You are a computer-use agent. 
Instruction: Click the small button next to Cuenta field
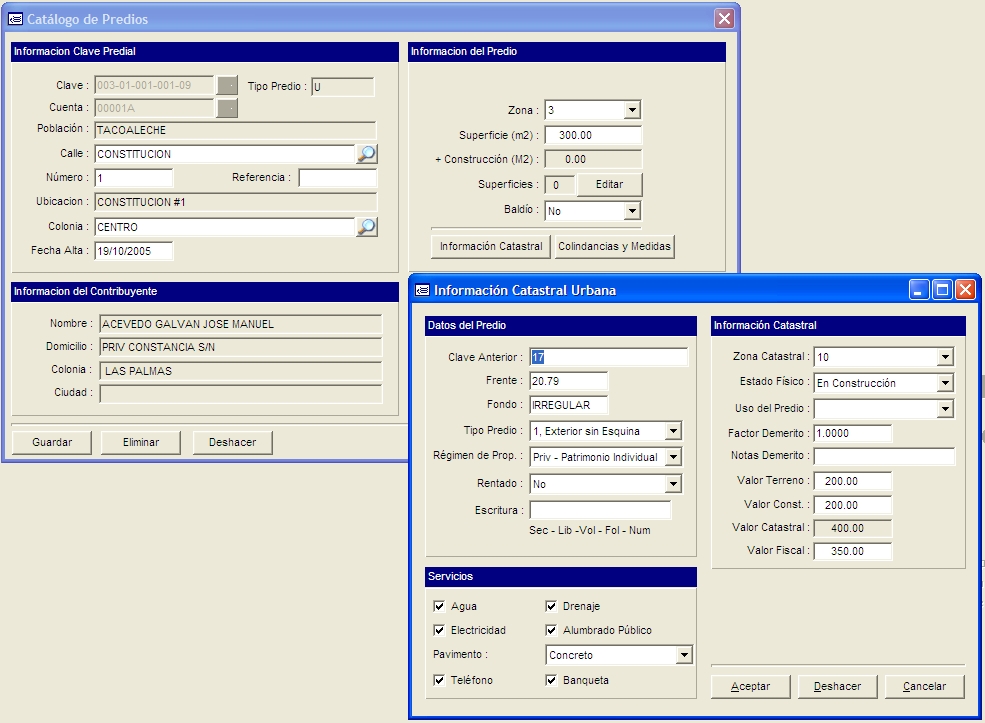227,108
